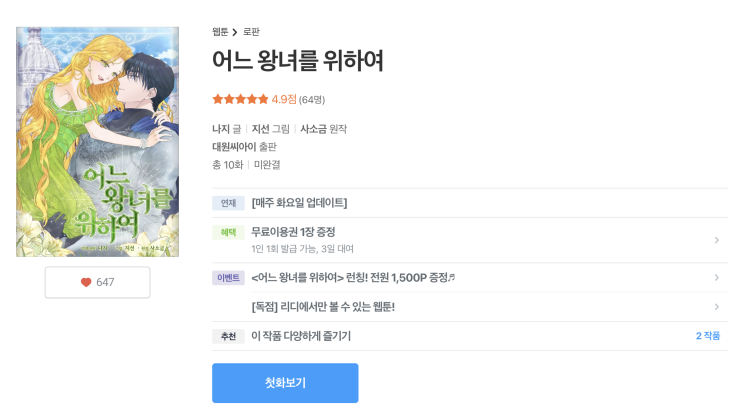Image resolution: width=743 pixels, height=412 pixels.
Task: Click the heart like button showing 647
Action: coord(97,282)
